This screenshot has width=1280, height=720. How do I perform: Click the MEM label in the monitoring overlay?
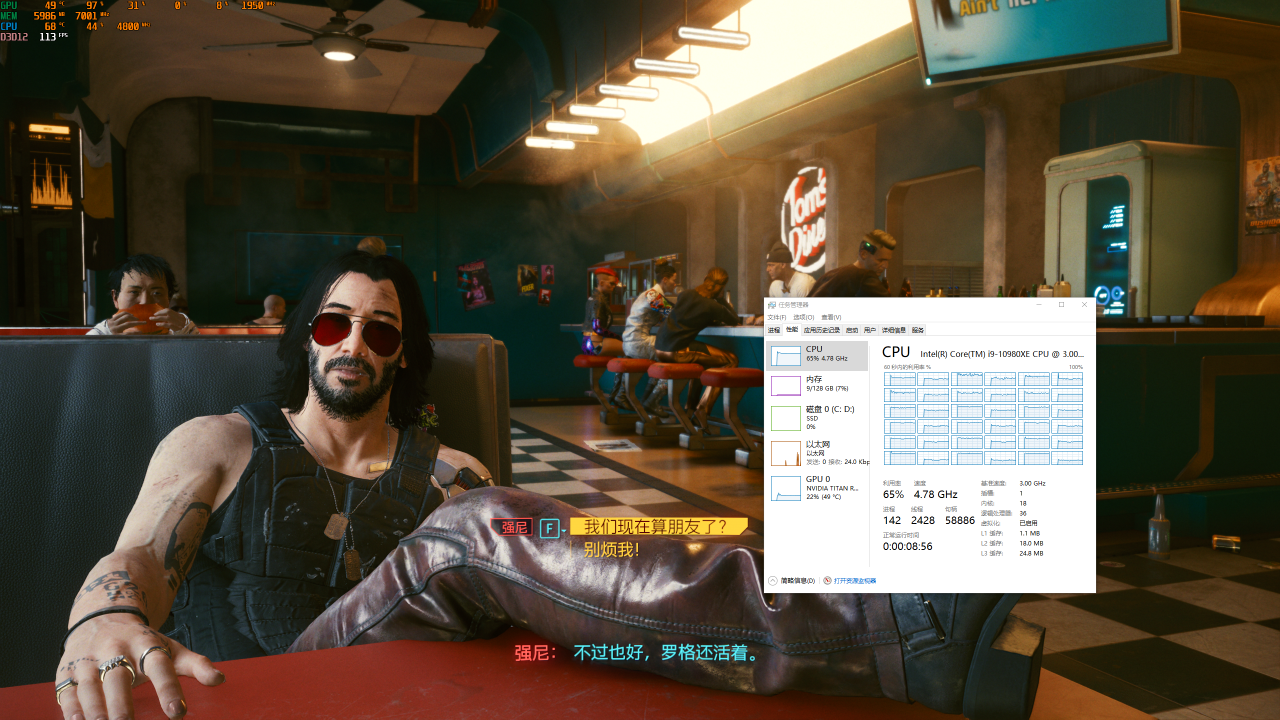[9, 16]
